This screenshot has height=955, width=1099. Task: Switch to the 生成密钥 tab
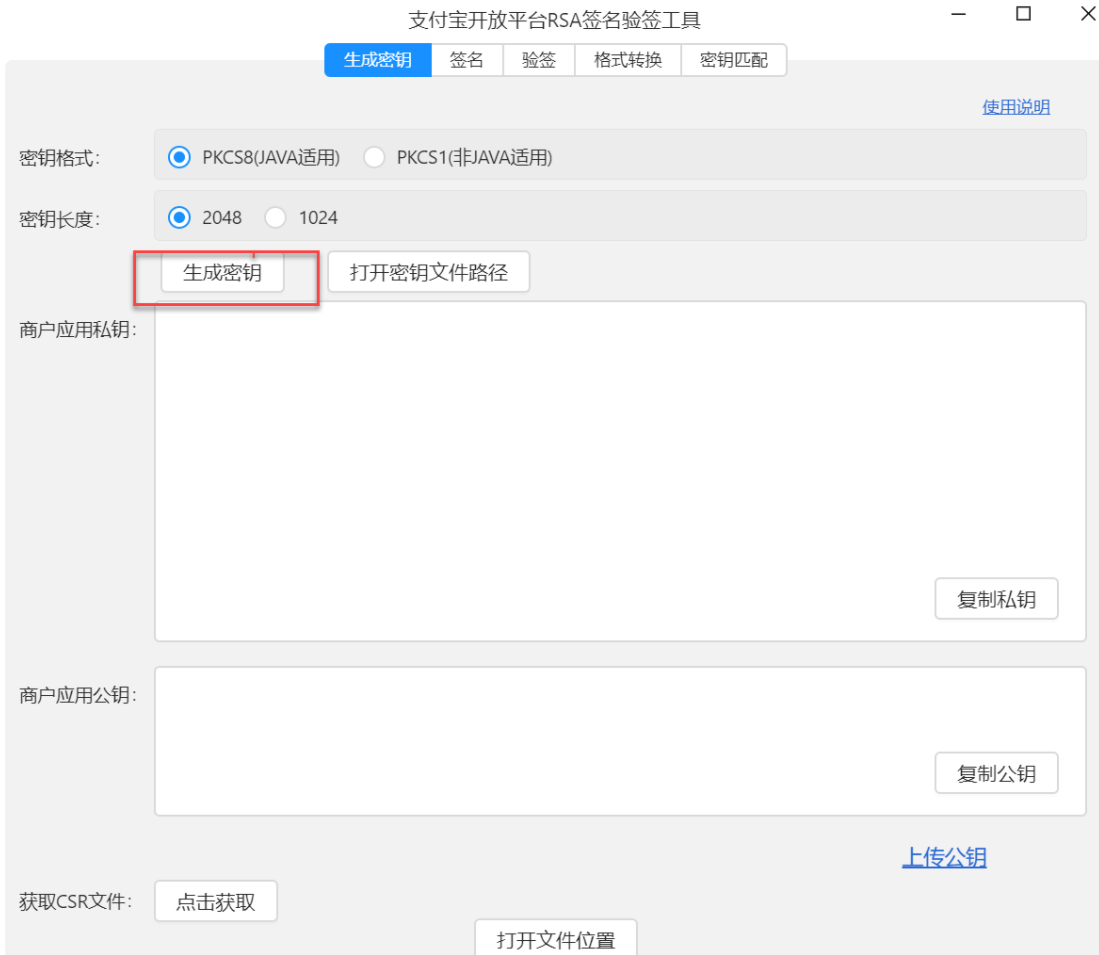click(x=377, y=60)
